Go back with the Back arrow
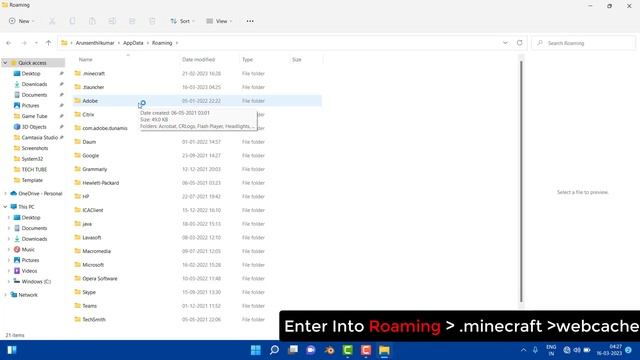 click(9, 43)
